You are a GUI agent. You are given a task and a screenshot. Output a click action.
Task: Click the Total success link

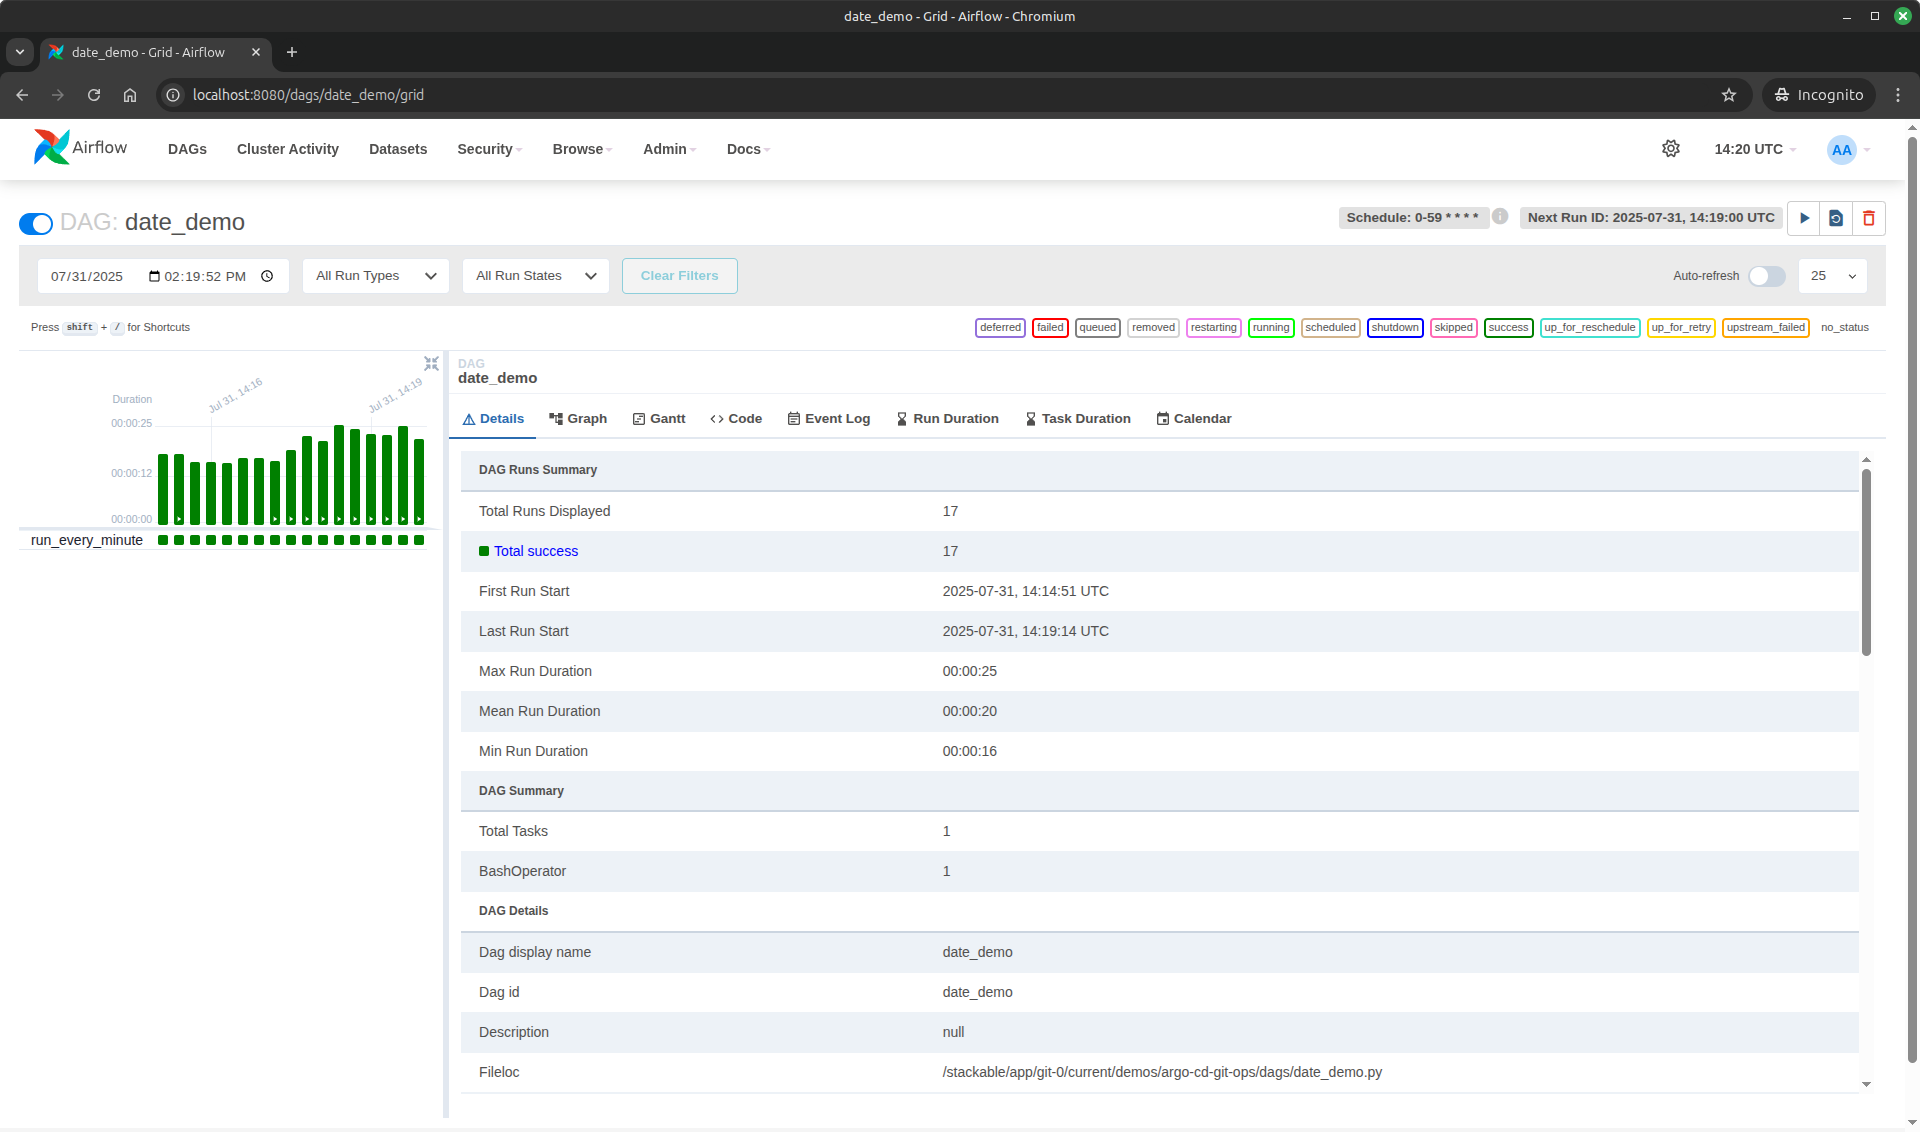pyautogui.click(x=535, y=551)
